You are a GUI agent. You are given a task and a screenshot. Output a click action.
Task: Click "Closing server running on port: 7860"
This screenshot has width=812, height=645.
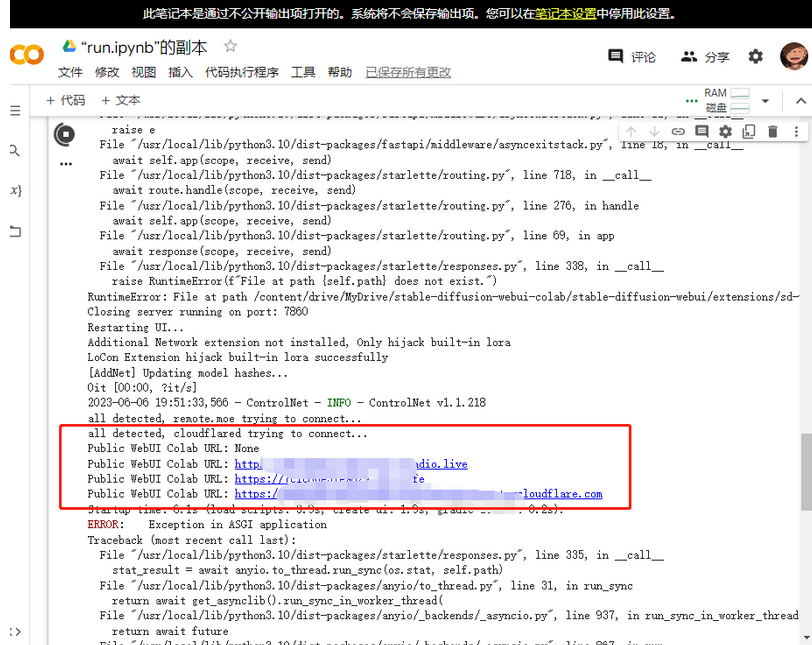pos(198,312)
